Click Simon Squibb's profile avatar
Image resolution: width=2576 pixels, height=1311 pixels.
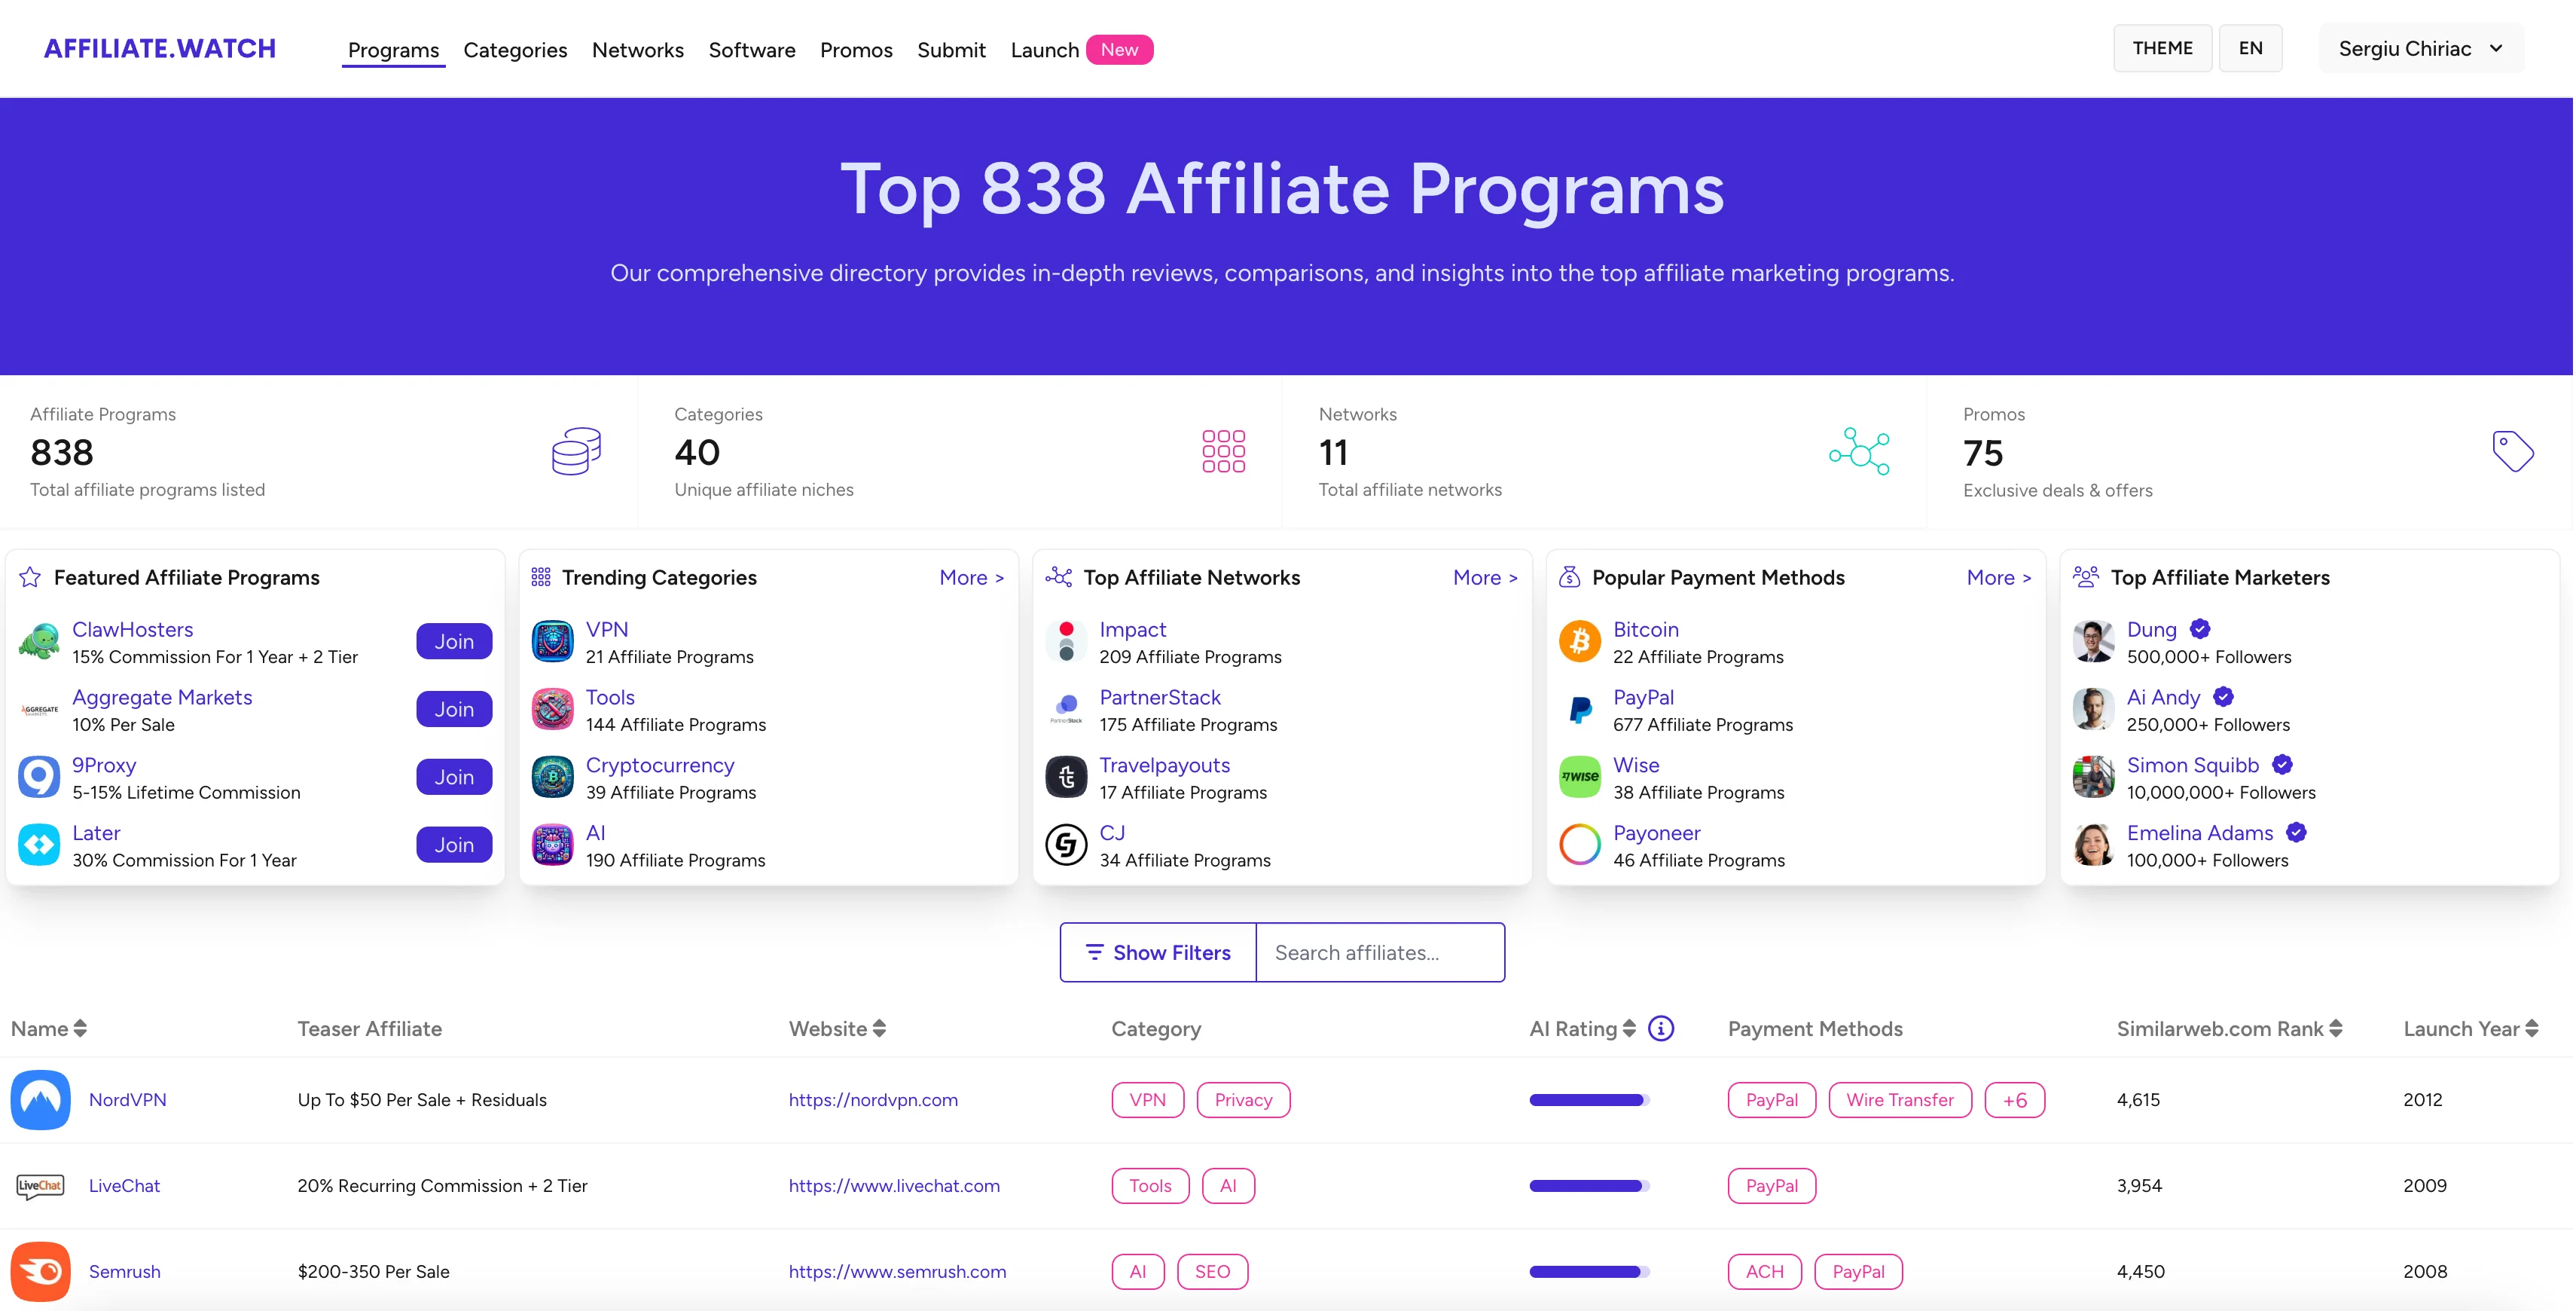[x=2093, y=777]
